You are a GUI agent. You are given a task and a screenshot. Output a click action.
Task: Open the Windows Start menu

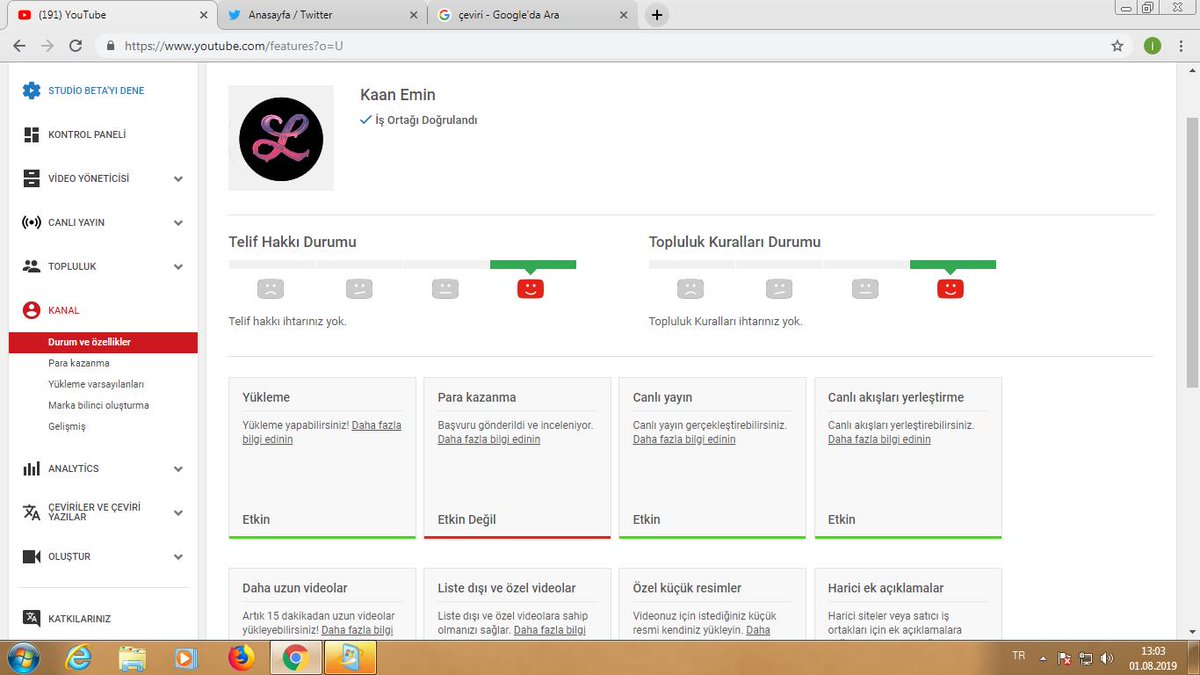click(x=22, y=657)
